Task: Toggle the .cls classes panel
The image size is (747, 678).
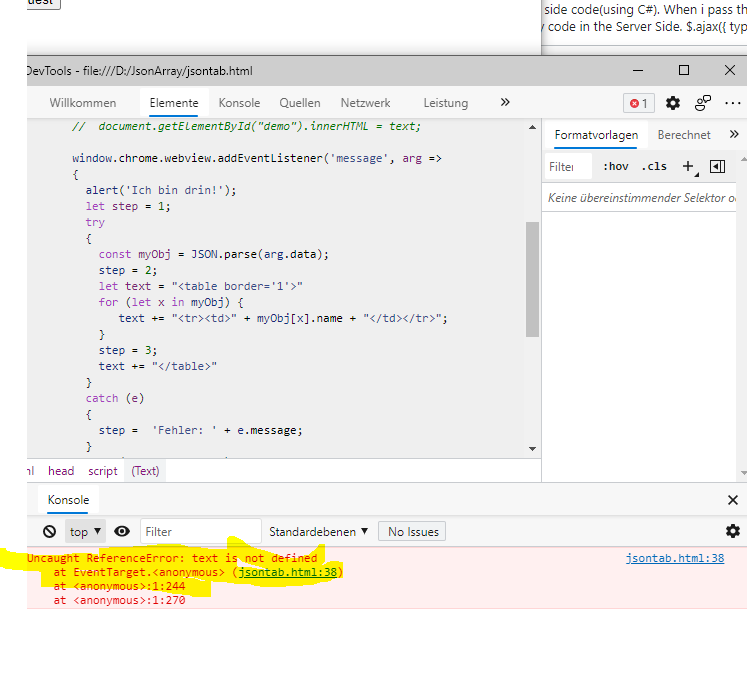Action: [654, 167]
